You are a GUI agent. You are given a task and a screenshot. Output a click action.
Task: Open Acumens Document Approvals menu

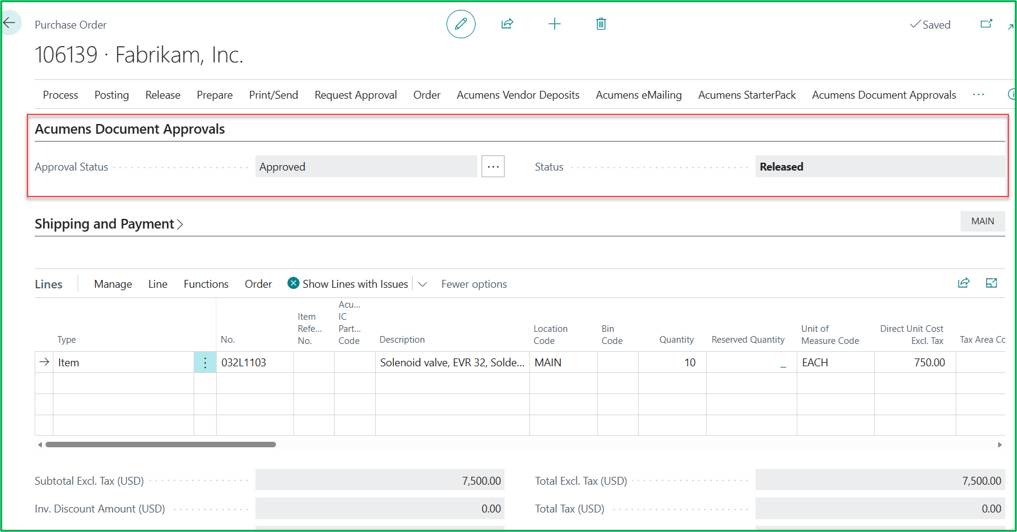pos(884,95)
